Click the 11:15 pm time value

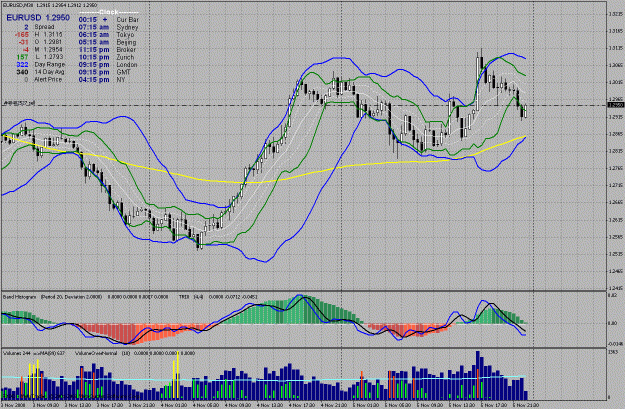pyautogui.click(x=94, y=49)
